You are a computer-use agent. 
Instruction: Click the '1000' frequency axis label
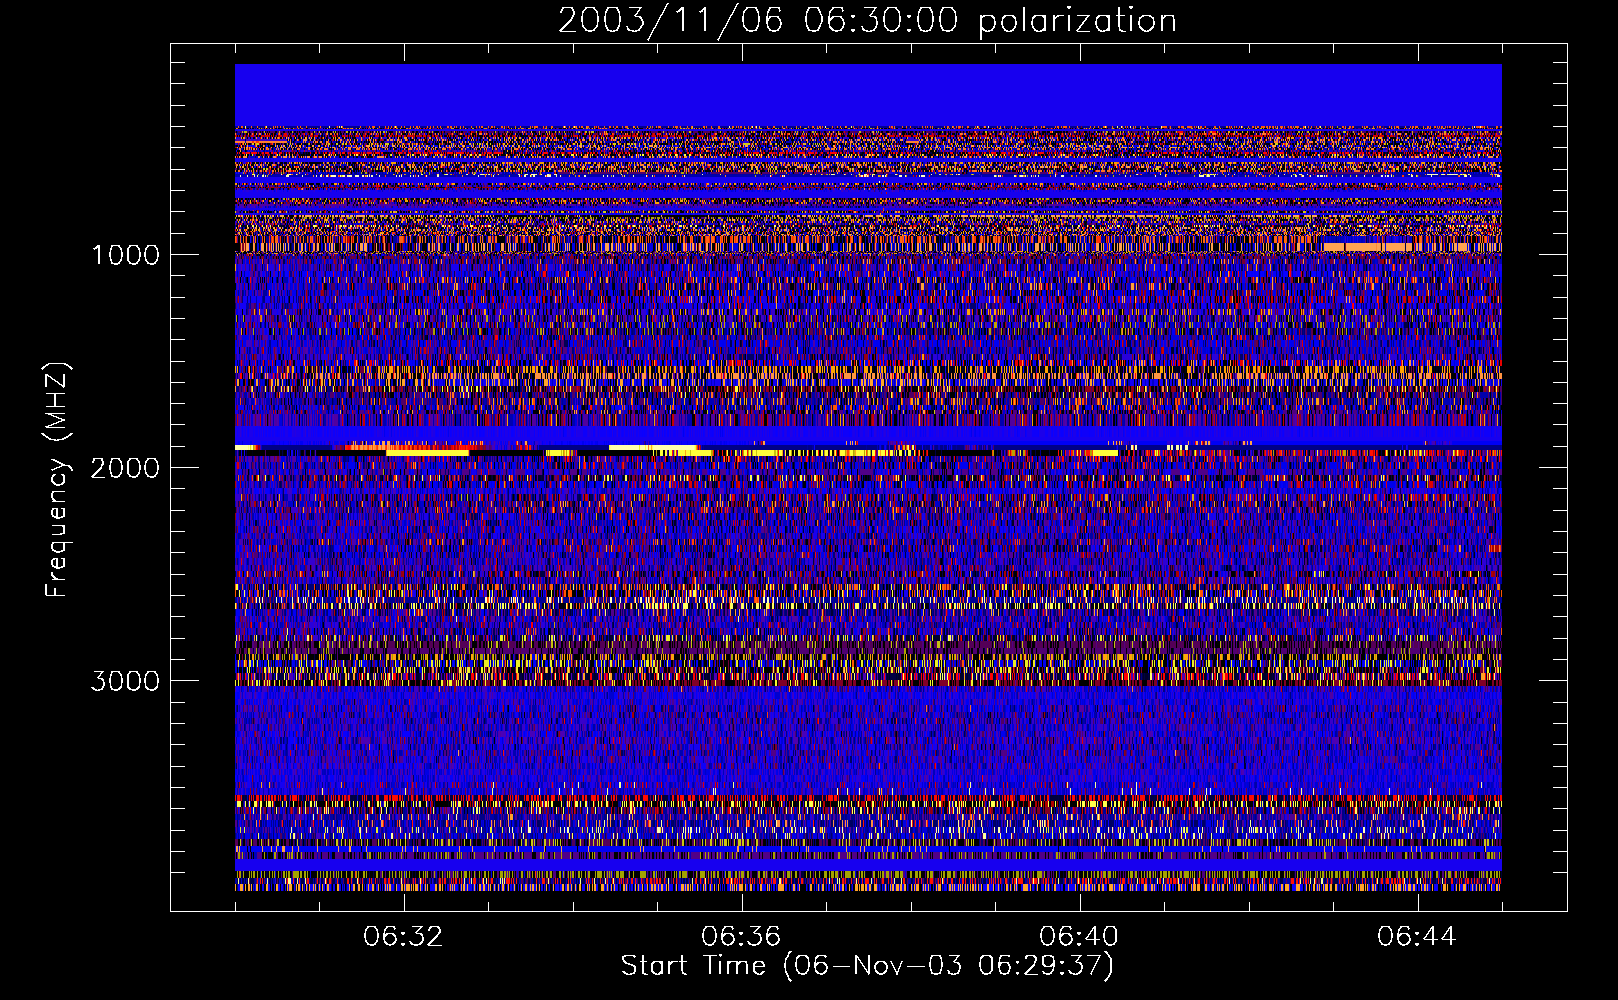point(125,255)
